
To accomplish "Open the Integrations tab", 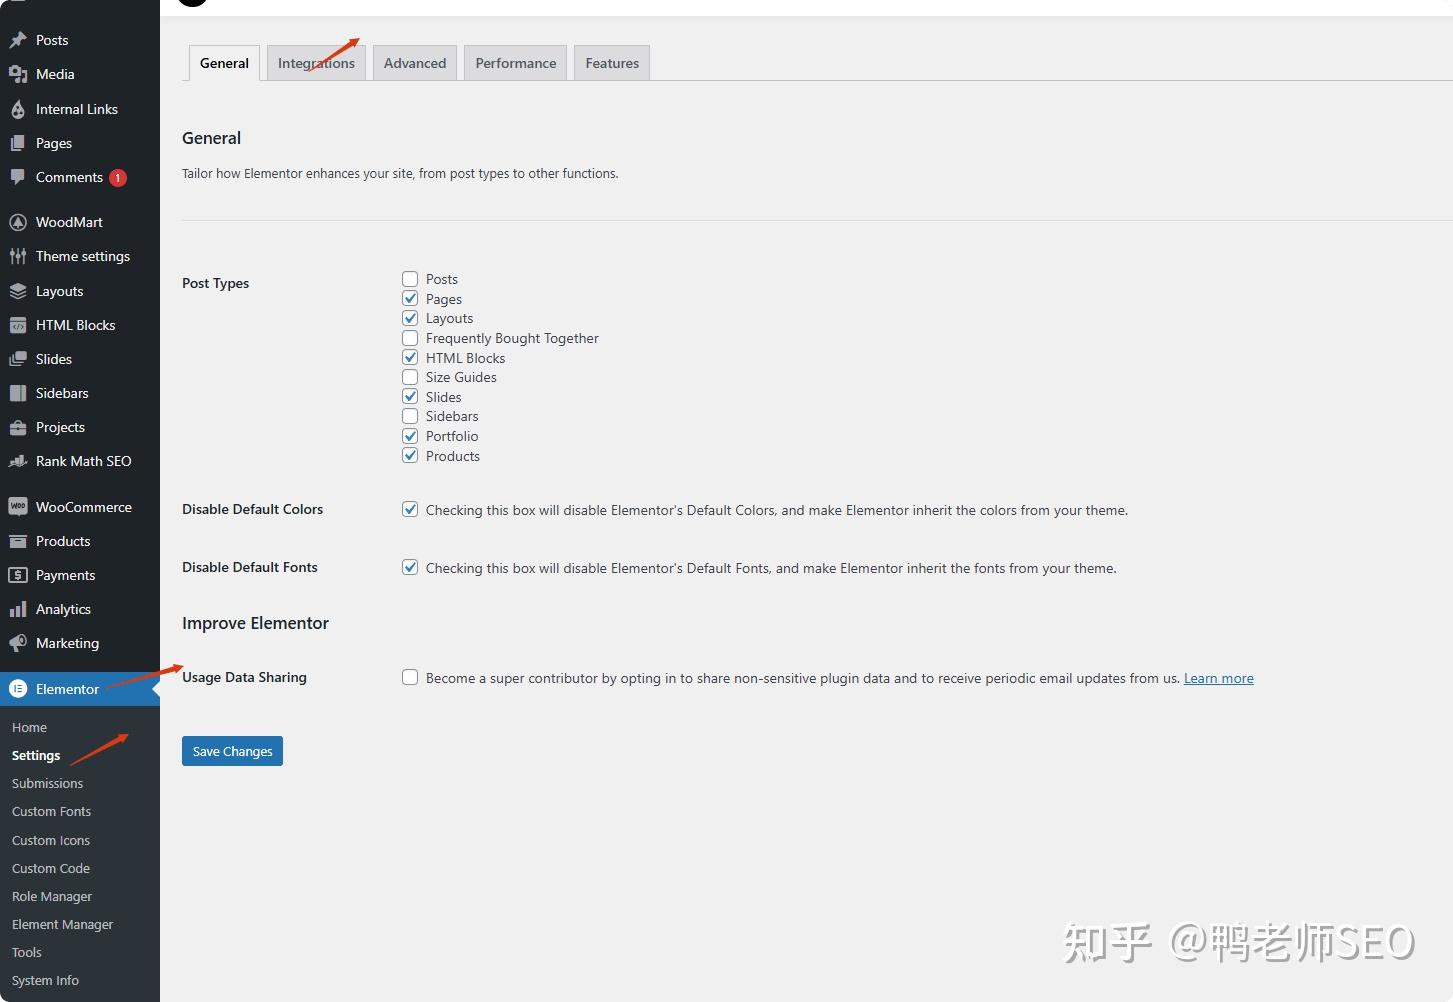I will pyautogui.click(x=316, y=62).
